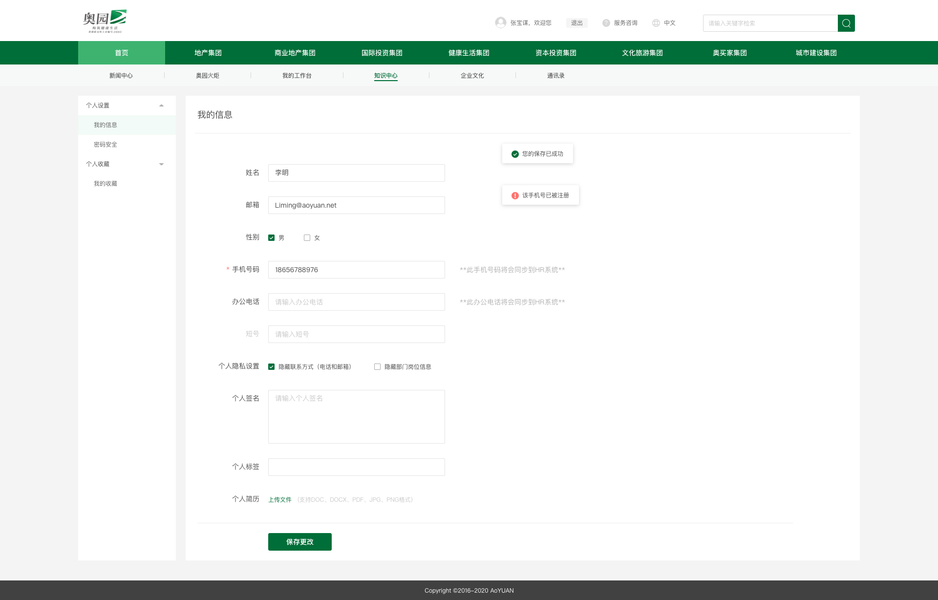
Task: Click the Copyright AoYUAN footer text
Action: coord(469,590)
